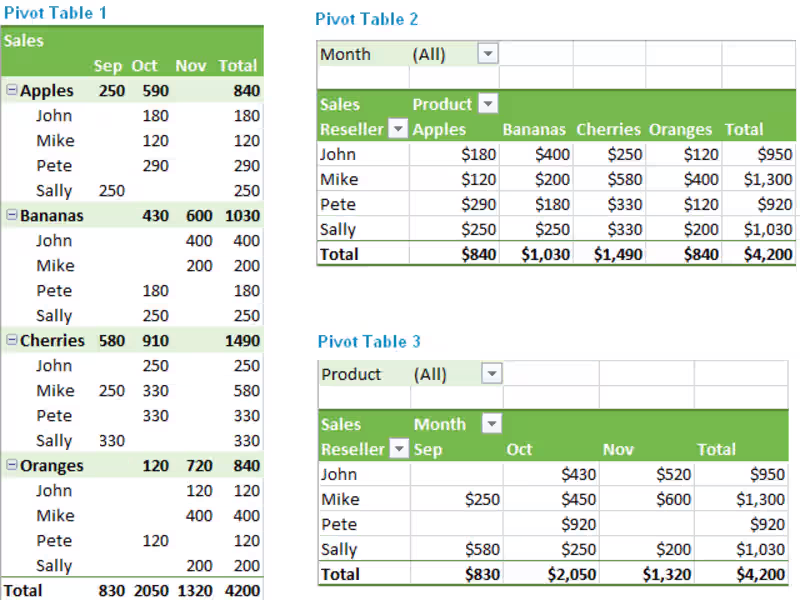Click the Pivot Table 3 title
The height and width of the screenshot is (600, 800).
369,342
